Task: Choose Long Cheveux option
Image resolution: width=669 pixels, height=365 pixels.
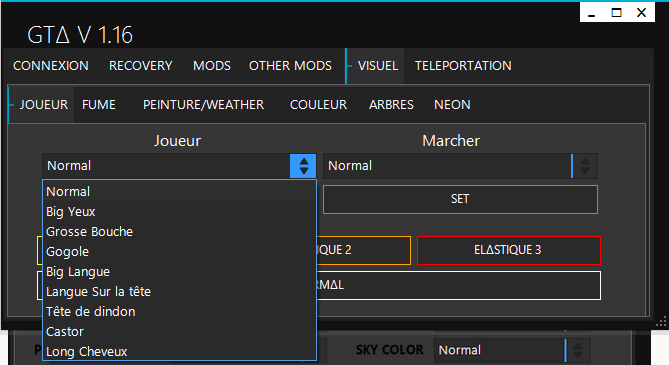Action: pos(179,351)
